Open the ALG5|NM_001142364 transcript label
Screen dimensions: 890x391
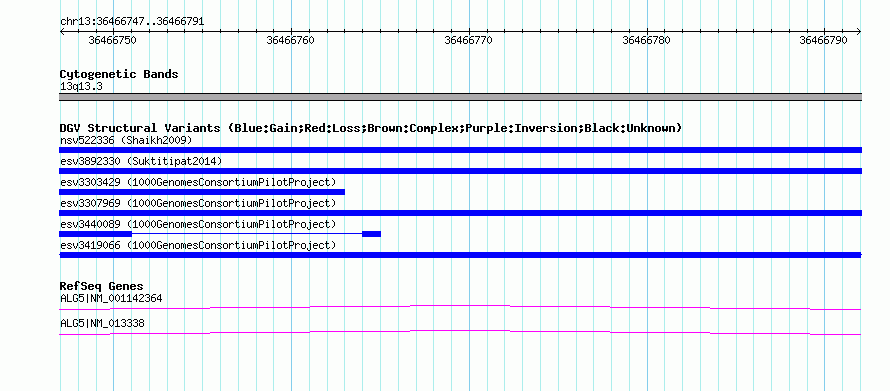(111, 298)
